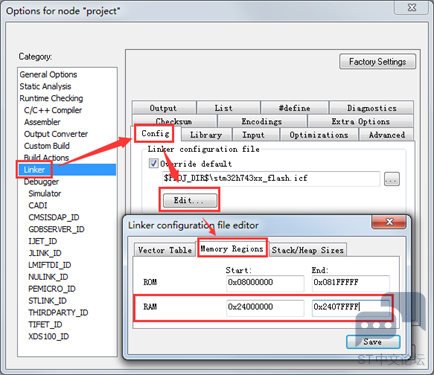Viewport: 434px width, 375px height.
Task: Select Build Actions category
Action: click(x=46, y=158)
